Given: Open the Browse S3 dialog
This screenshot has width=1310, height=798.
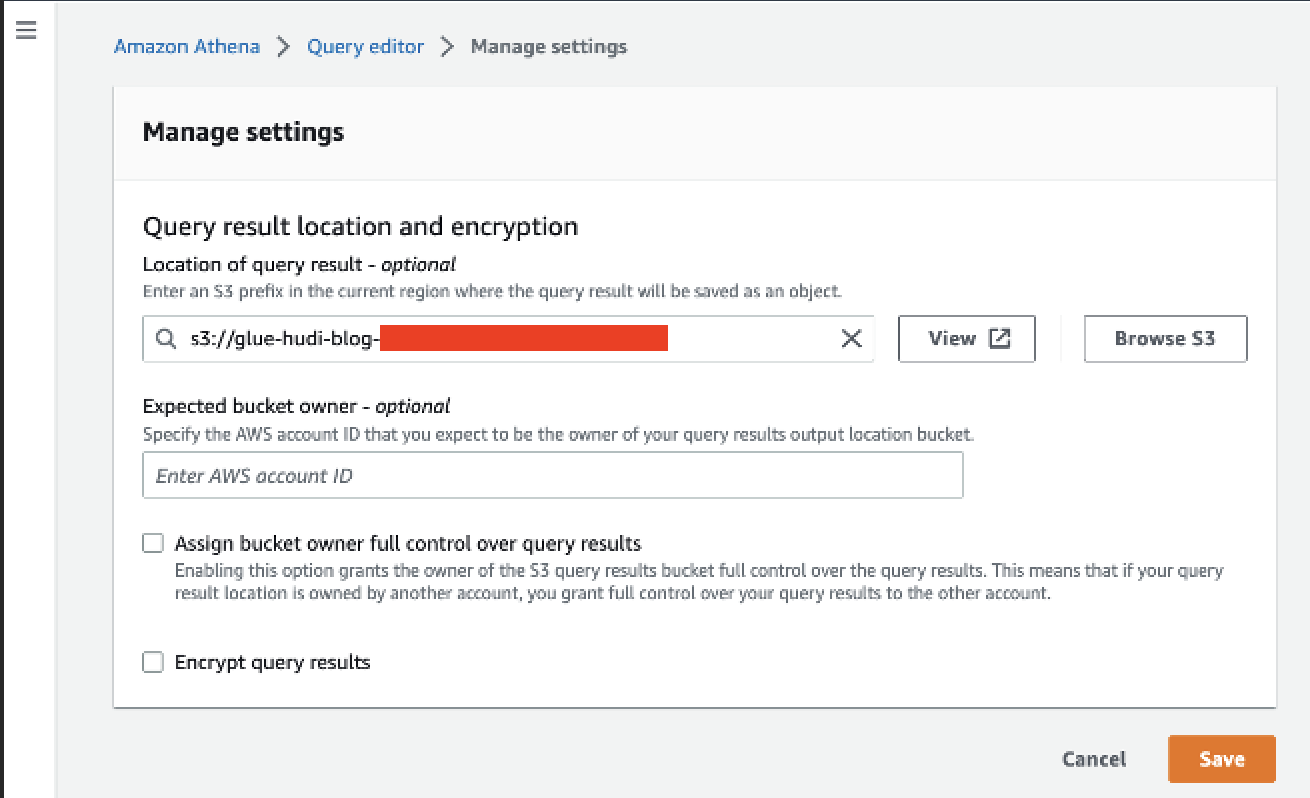Looking at the screenshot, I should coord(1165,339).
